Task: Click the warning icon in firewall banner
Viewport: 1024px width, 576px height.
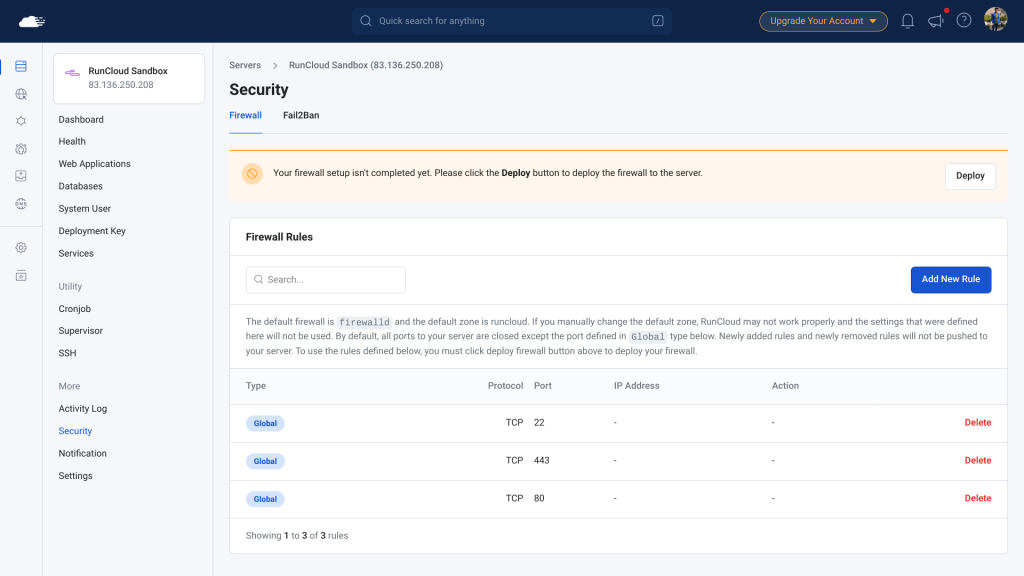Action: 252,174
